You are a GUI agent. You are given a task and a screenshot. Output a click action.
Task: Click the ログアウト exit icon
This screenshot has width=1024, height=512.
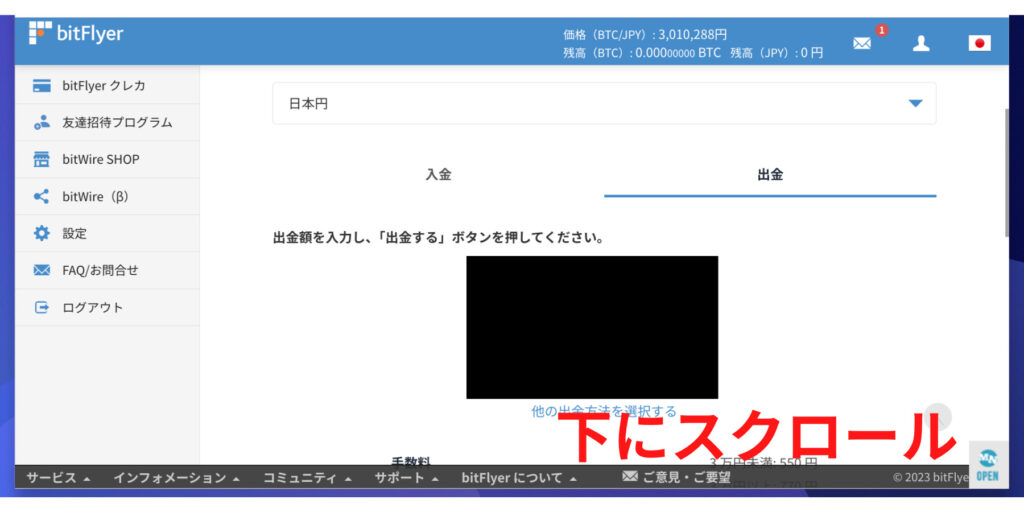42,308
